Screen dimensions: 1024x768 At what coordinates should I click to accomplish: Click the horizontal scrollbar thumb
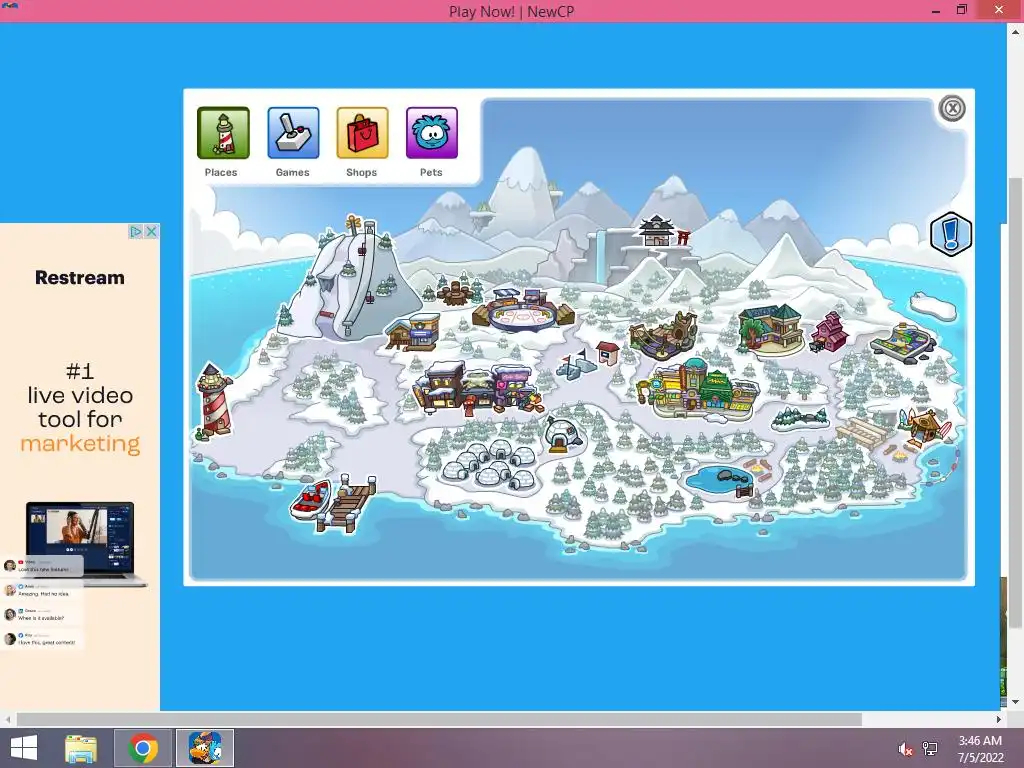pos(439,719)
